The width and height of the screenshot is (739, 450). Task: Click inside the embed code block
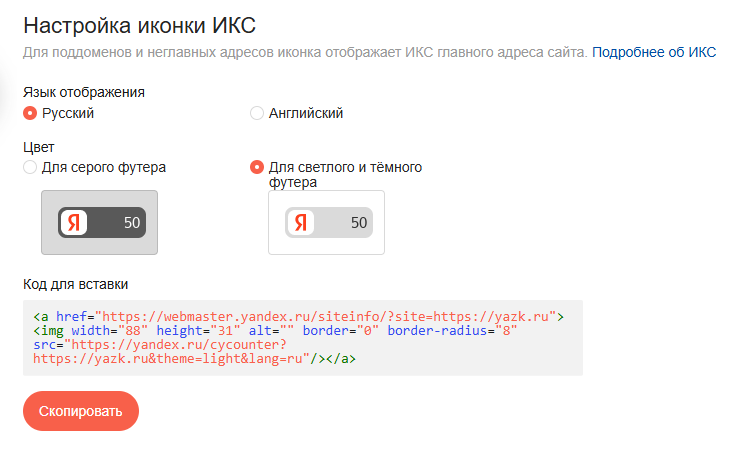[303, 338]
